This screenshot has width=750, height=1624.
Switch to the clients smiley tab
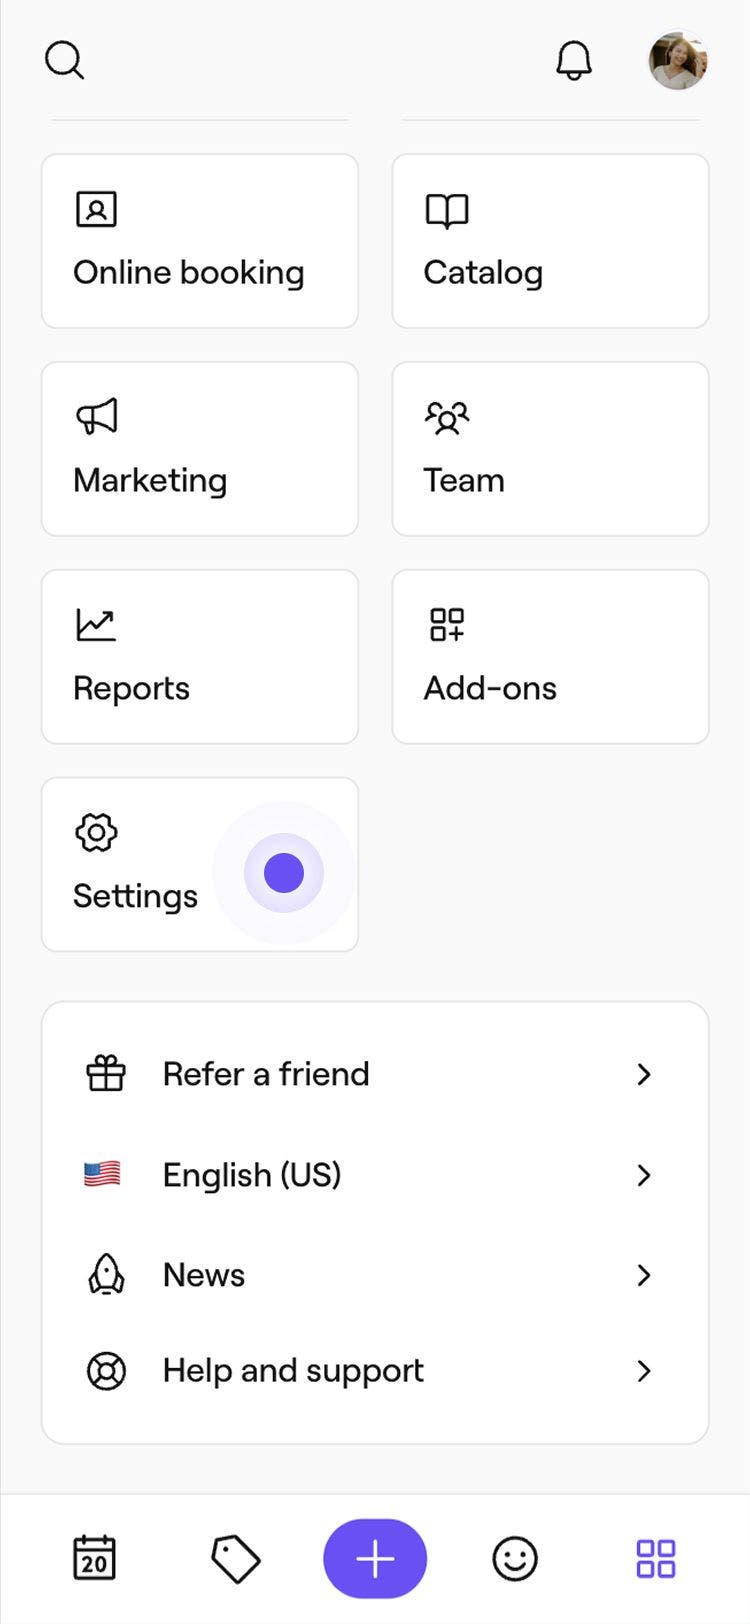coord(515,1559)
